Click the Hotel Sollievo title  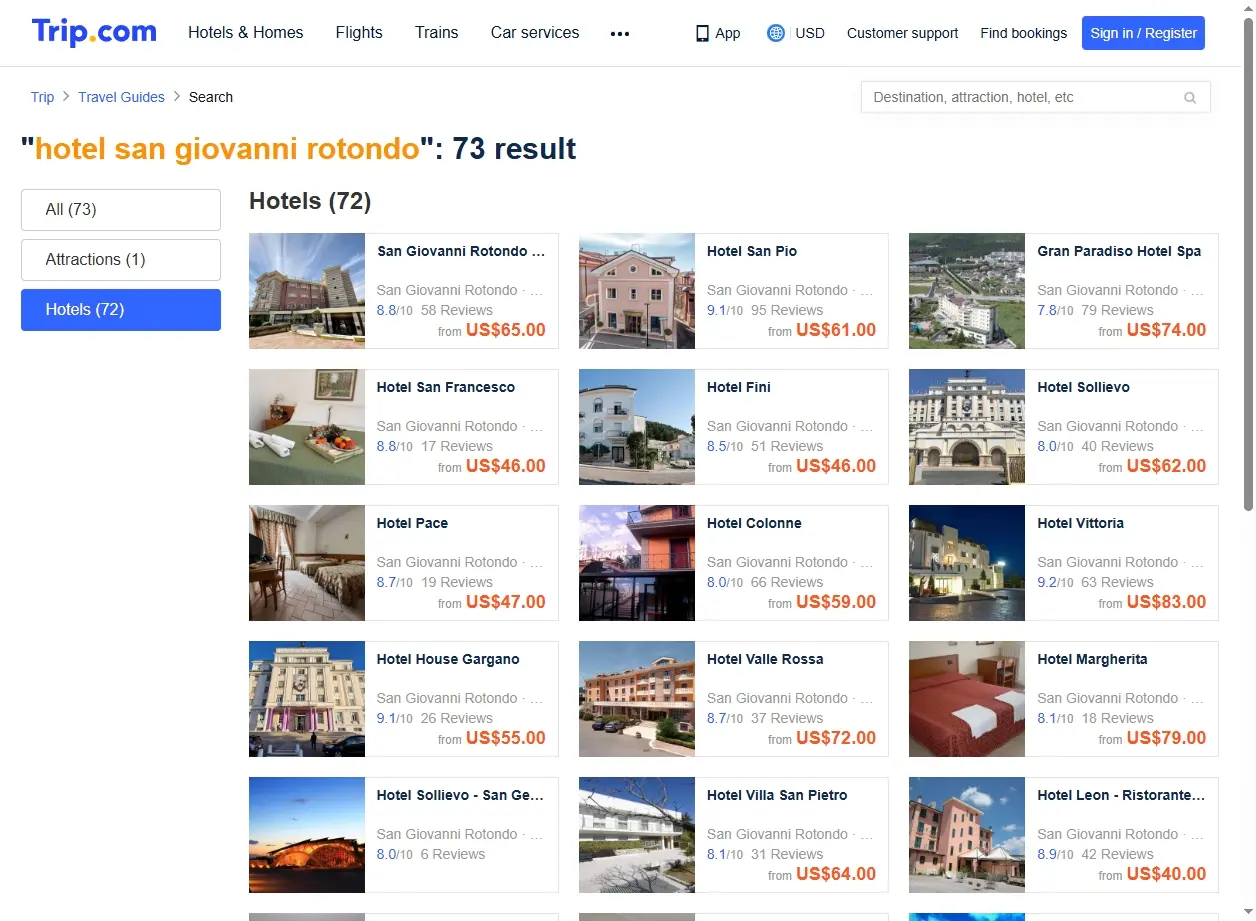tap(1083, 387)
